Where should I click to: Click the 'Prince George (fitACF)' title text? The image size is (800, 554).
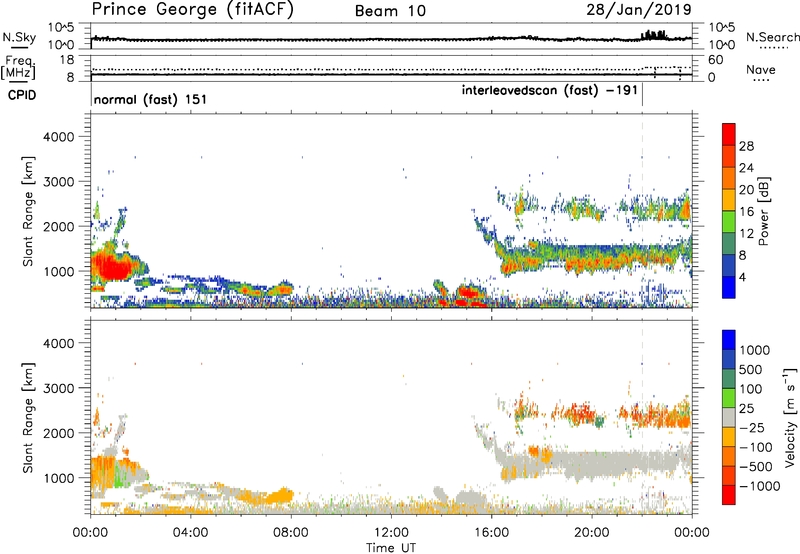click(x=192, y=10)
